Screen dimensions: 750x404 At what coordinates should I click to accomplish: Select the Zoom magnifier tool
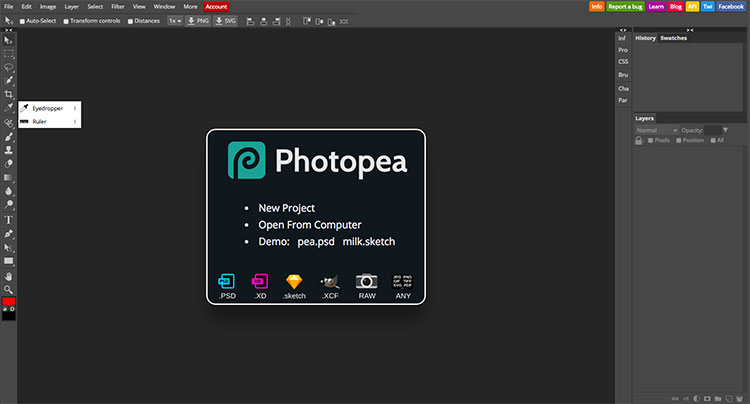pyautogui.click(x=8, y=290)
